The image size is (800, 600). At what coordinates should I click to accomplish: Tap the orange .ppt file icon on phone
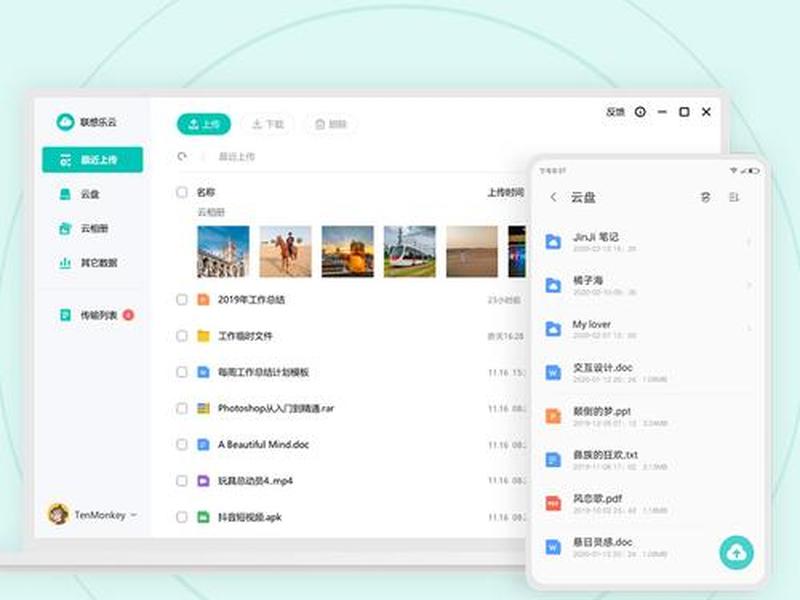(x=553, y=416)
